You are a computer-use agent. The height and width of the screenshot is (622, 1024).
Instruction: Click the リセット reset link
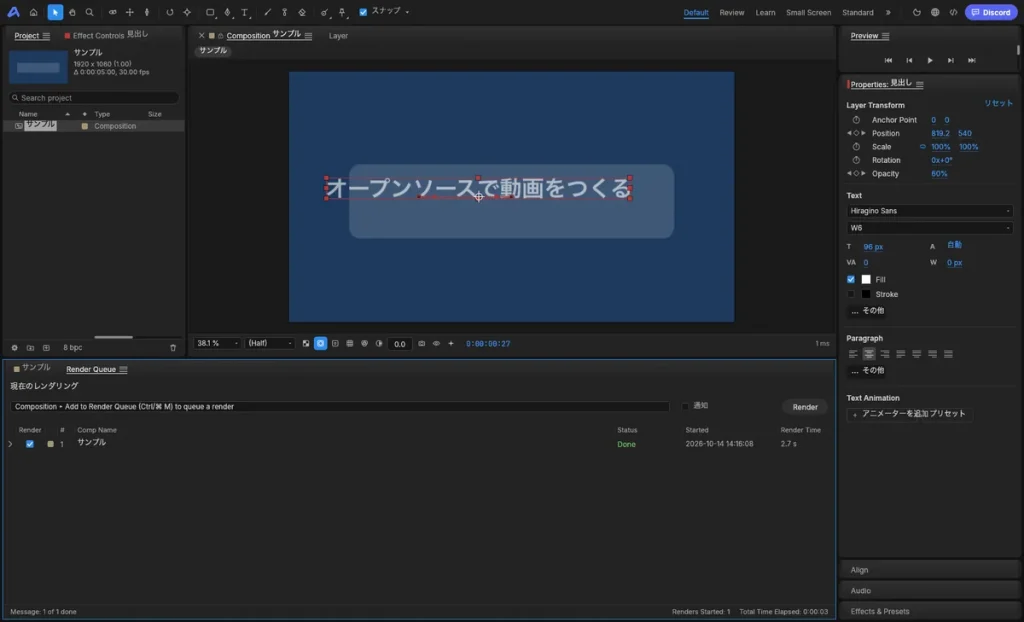(x=998, y=103)
